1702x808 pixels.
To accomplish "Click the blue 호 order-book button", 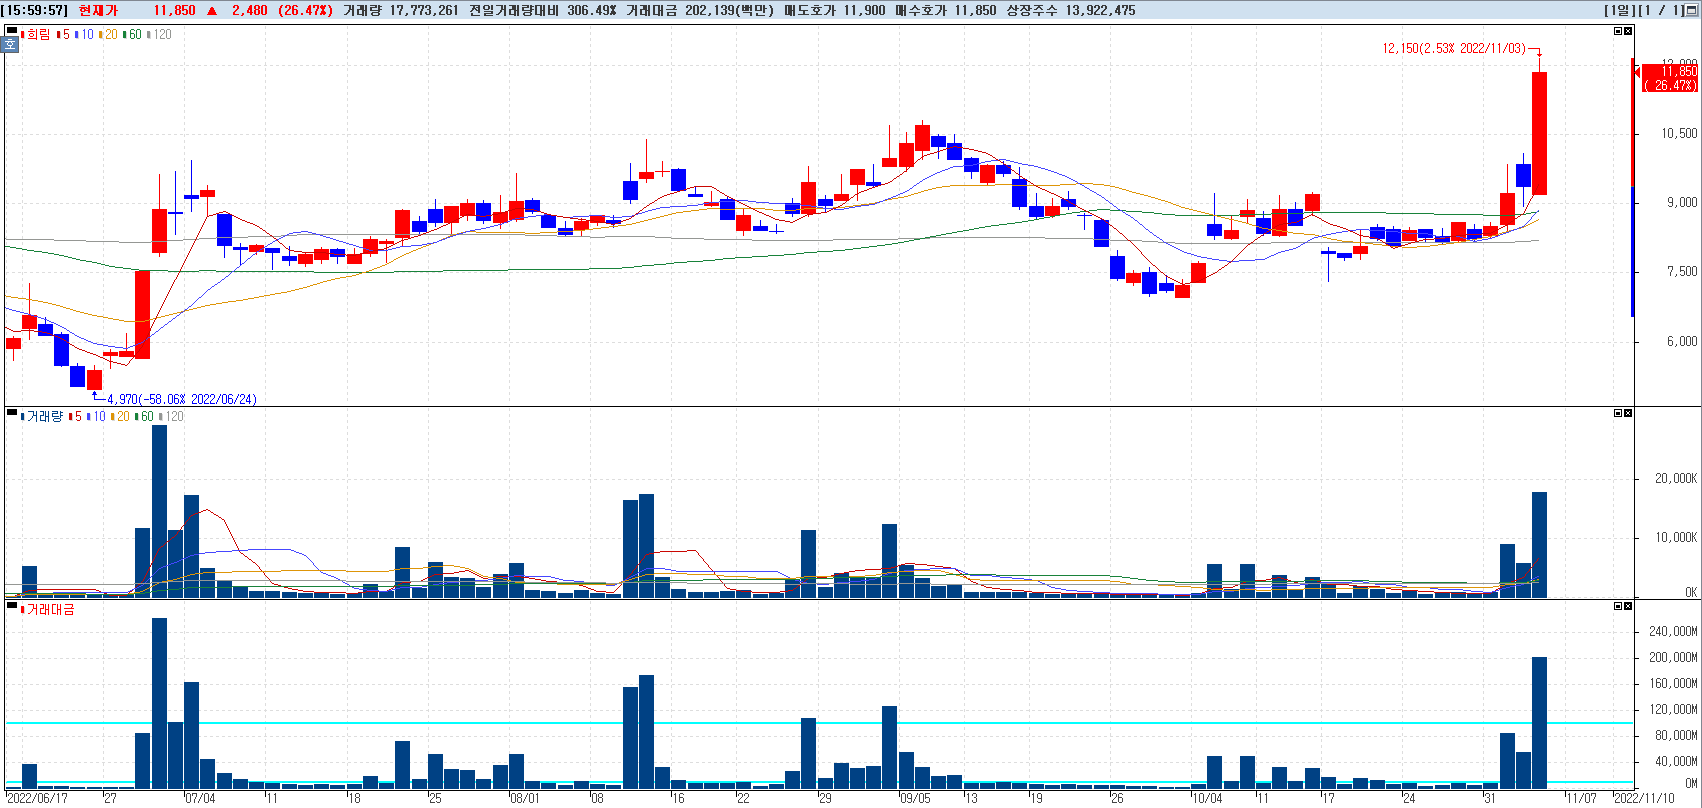I will click(x=11, y=45).
